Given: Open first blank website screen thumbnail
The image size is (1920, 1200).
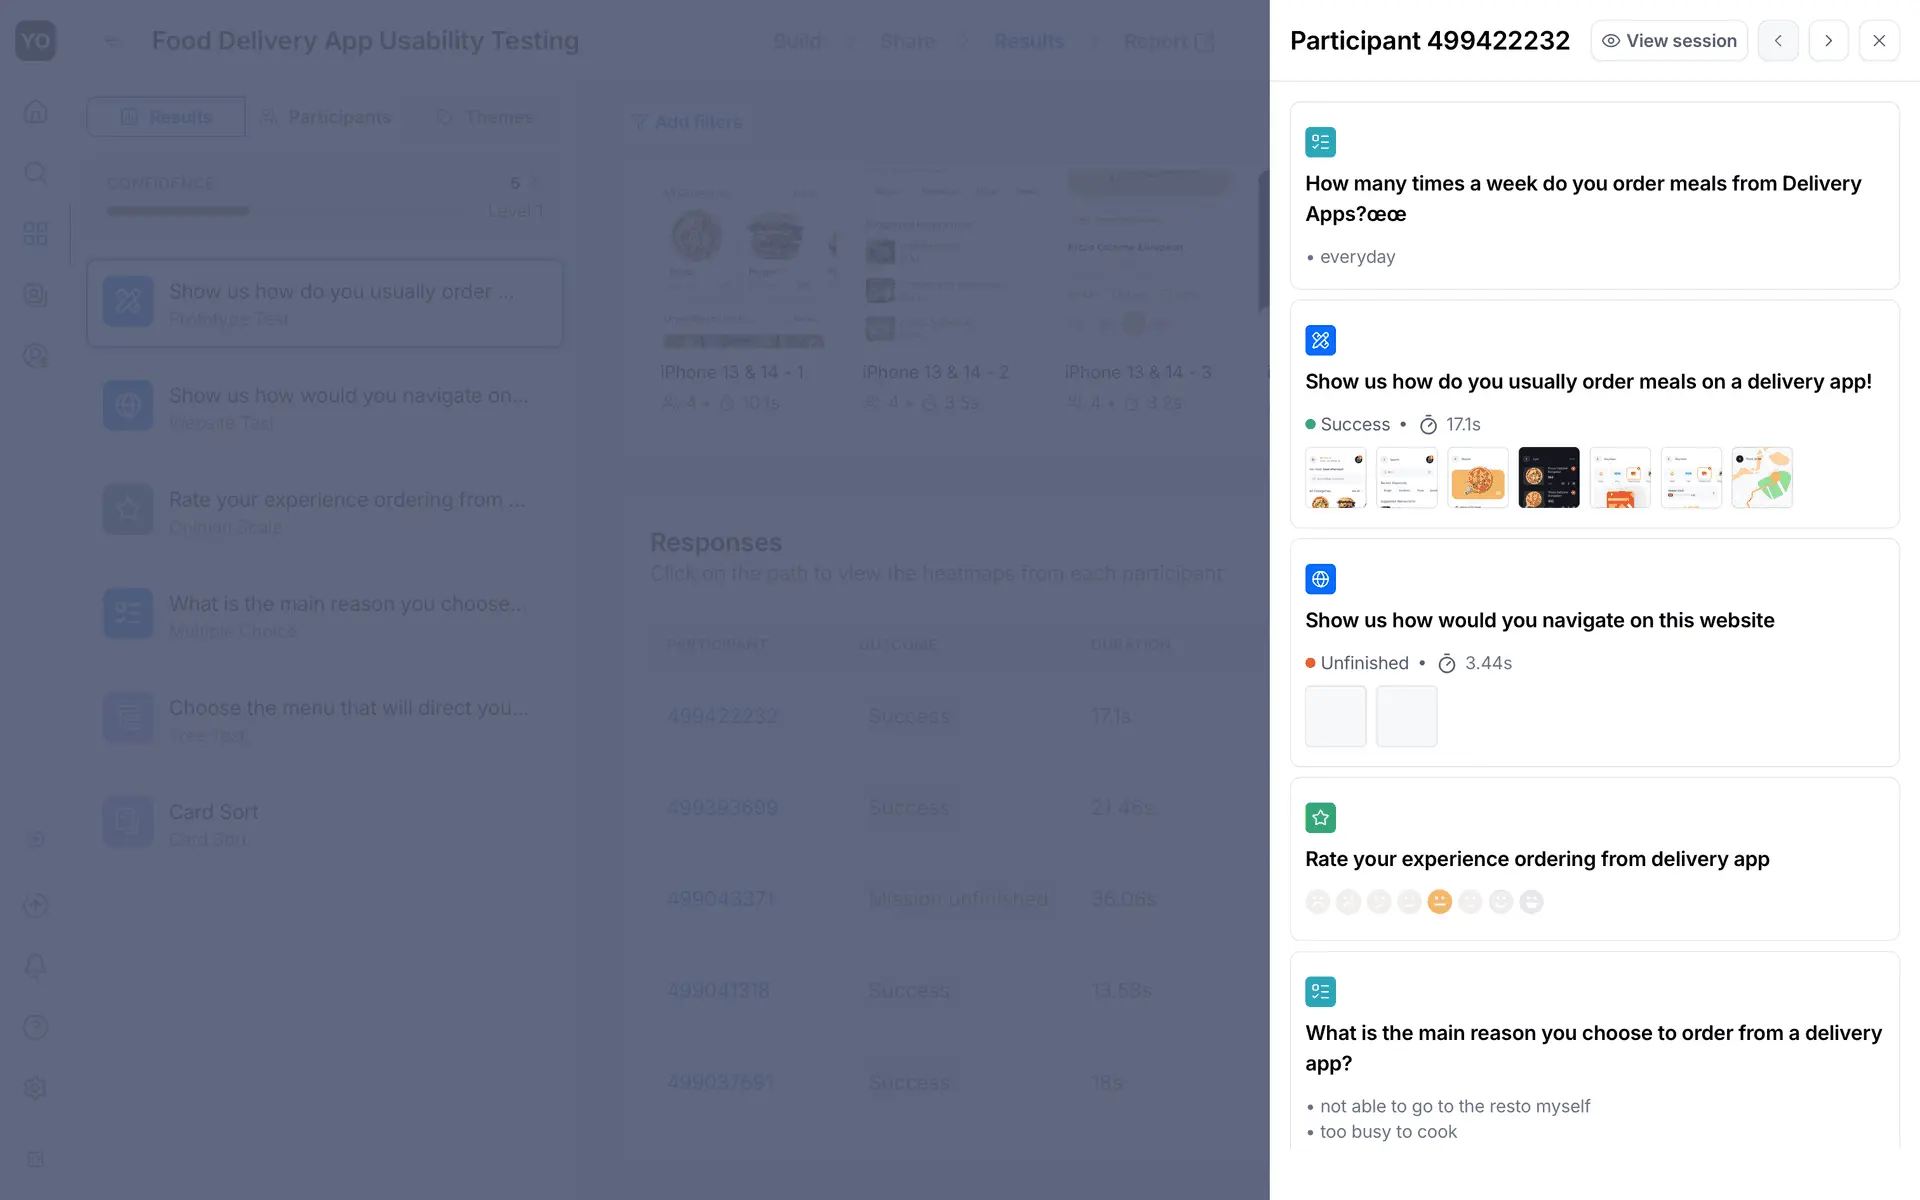Looking at the screenshot, I should [x=1335, y=716].
